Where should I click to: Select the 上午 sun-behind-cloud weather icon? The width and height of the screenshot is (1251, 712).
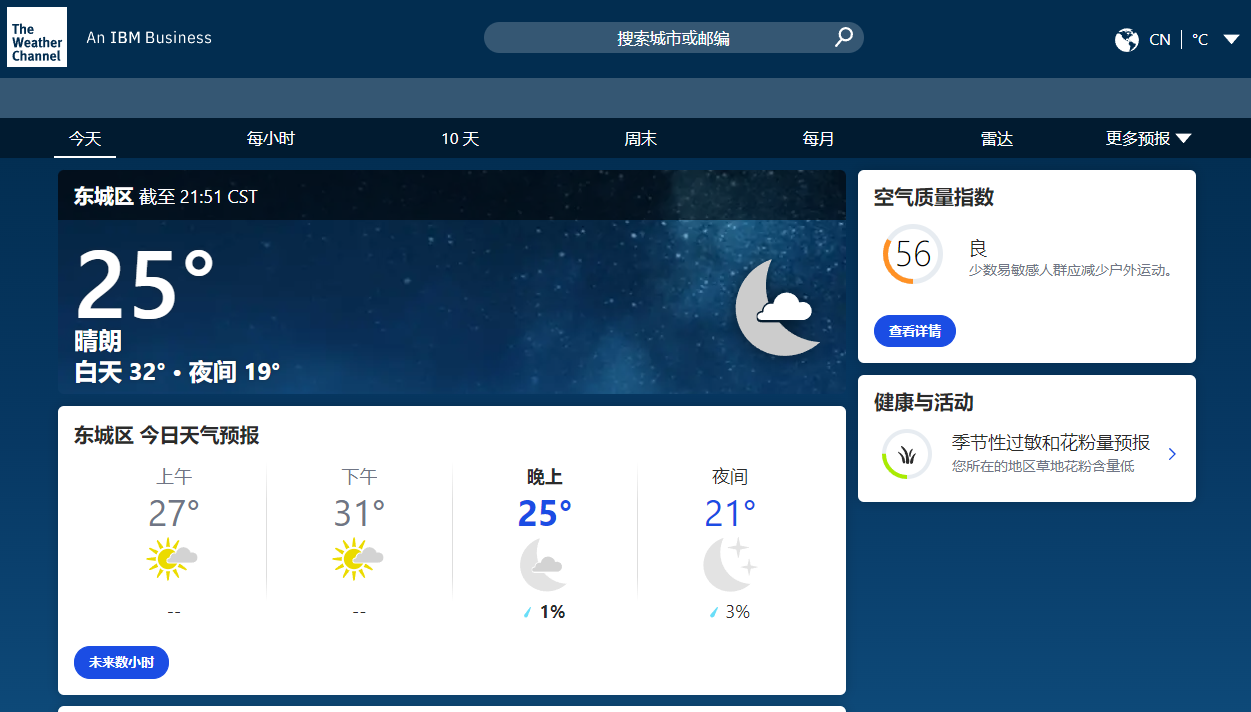click(172, 558)
